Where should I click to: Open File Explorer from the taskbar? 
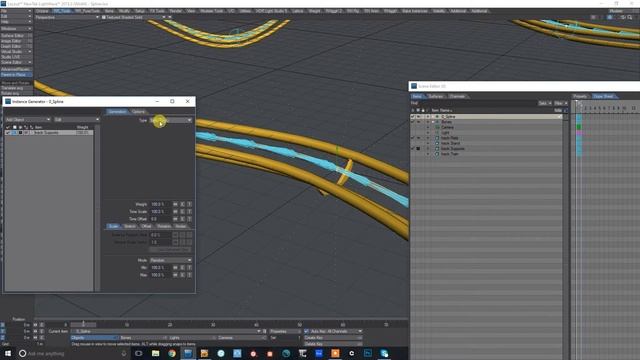click(x=156, y=353)
